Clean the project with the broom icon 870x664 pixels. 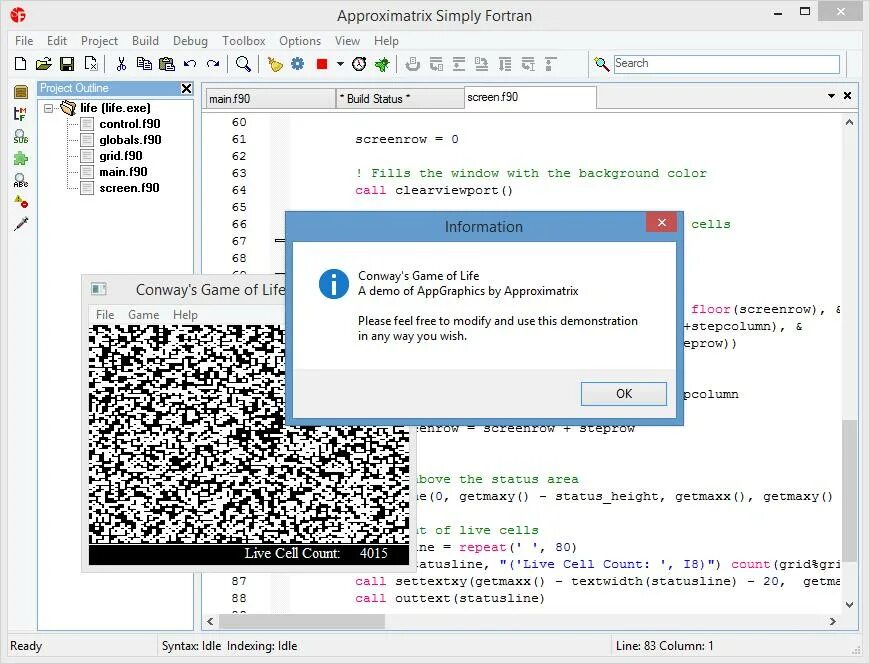pos(275,64)
